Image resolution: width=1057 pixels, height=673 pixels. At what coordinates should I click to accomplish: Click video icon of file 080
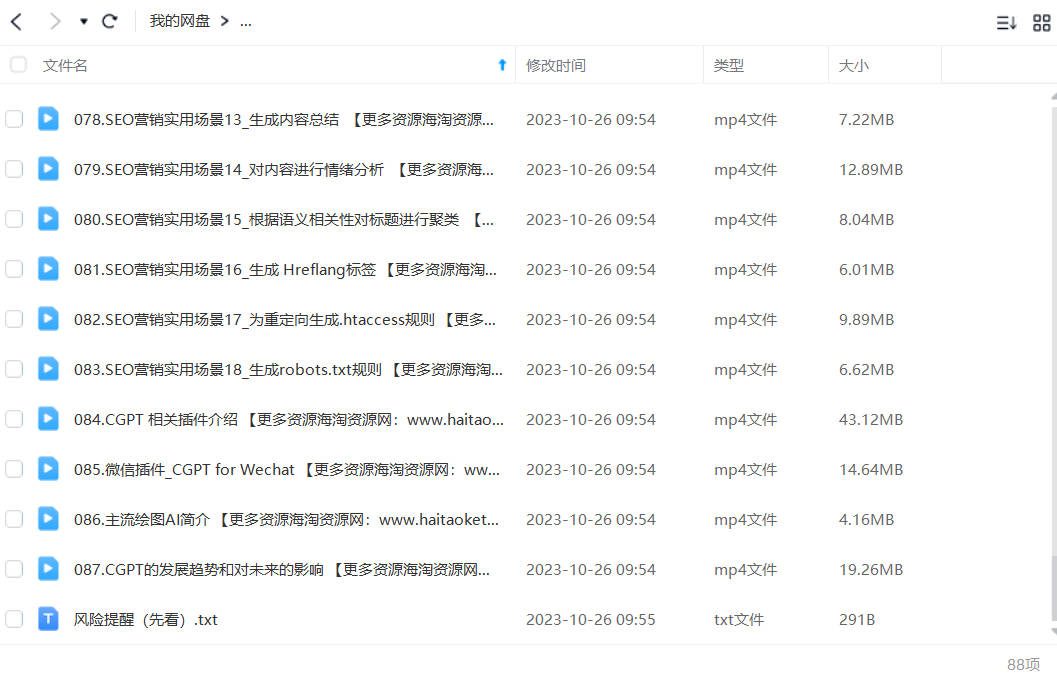[48, 218]
